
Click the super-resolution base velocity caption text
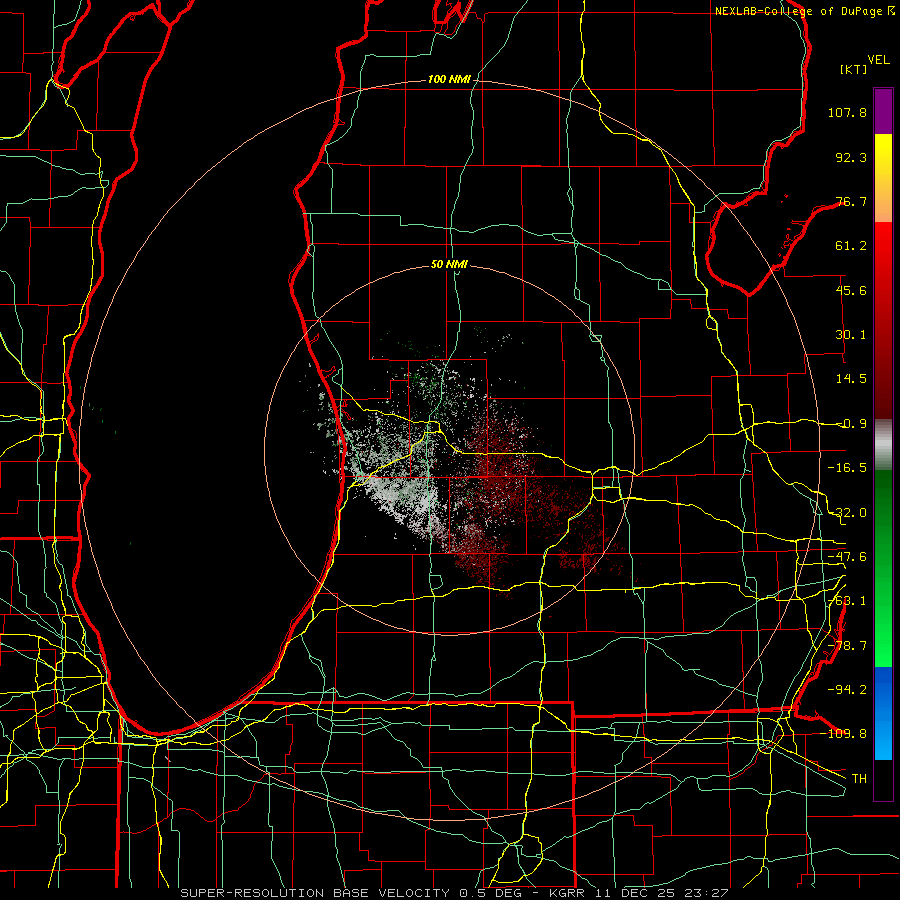click(454, 893)
